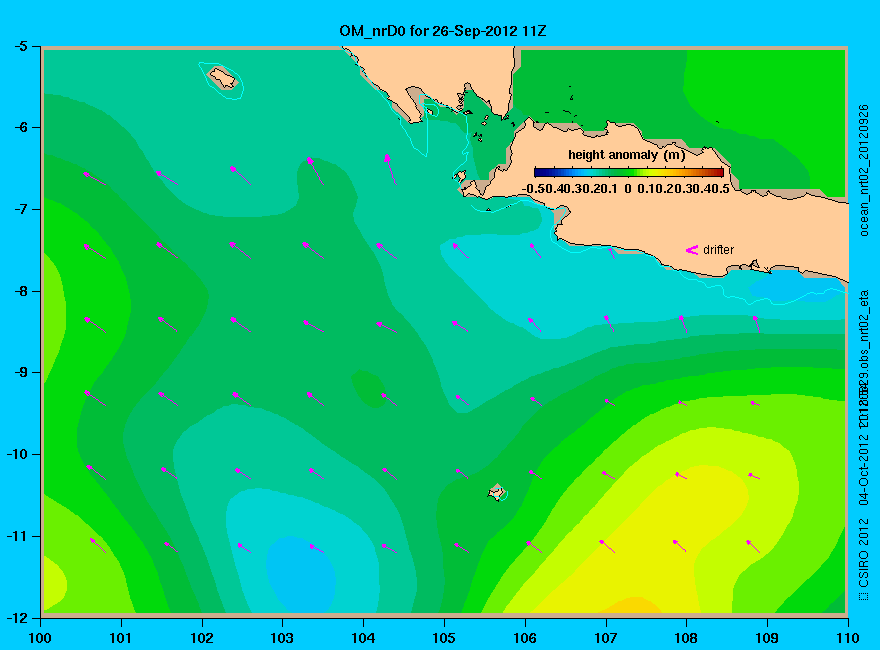Click the x-axis label '101'

click(x=120, y=638)
